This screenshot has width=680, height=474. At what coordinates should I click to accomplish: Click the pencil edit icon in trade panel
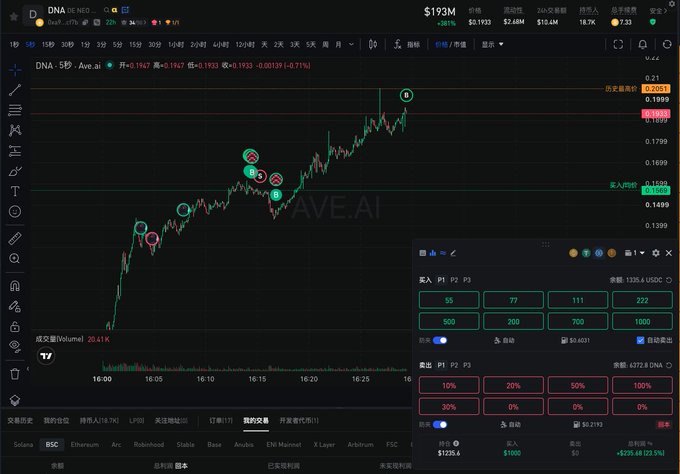click(x=453, y=253)
